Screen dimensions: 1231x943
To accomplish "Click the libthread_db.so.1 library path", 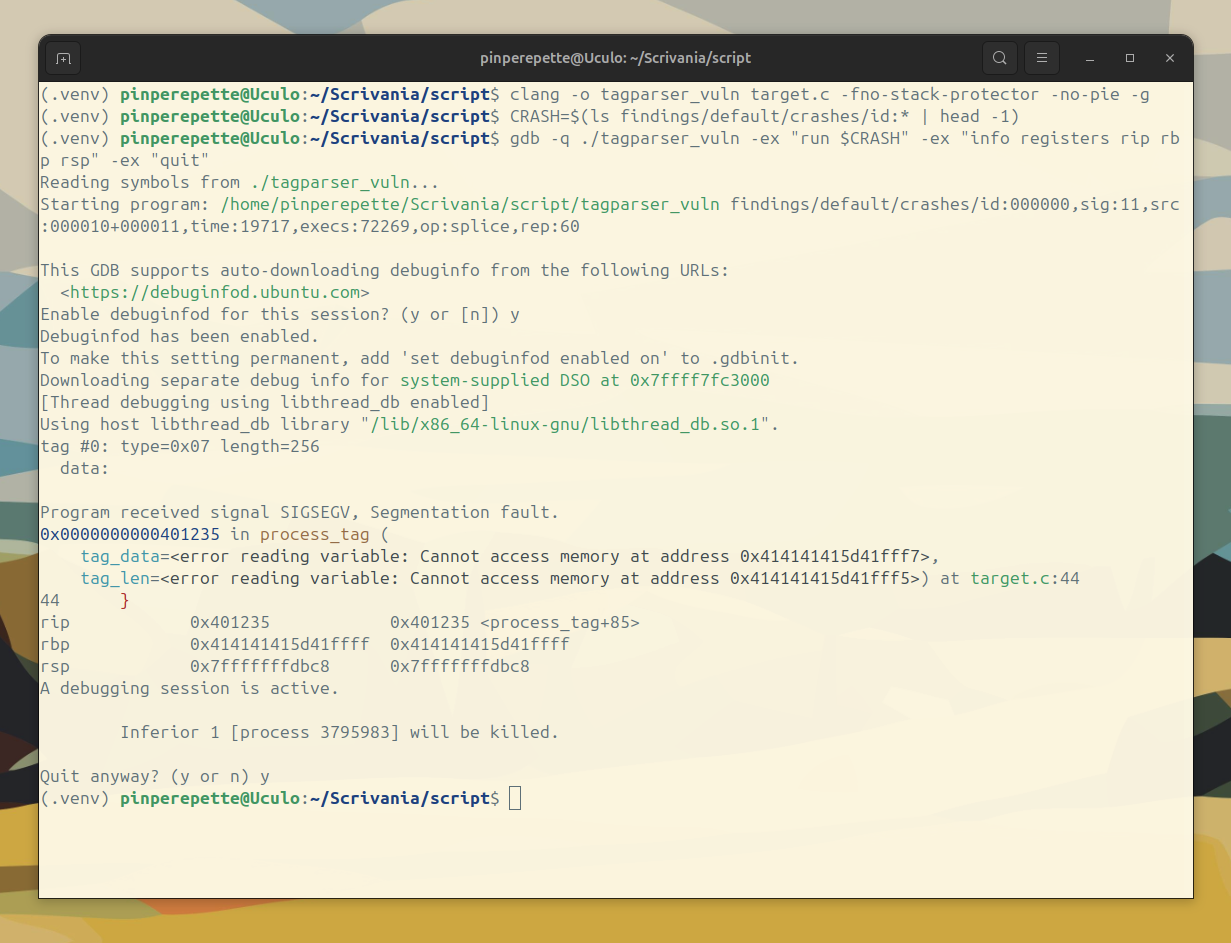I will (568, 424).
